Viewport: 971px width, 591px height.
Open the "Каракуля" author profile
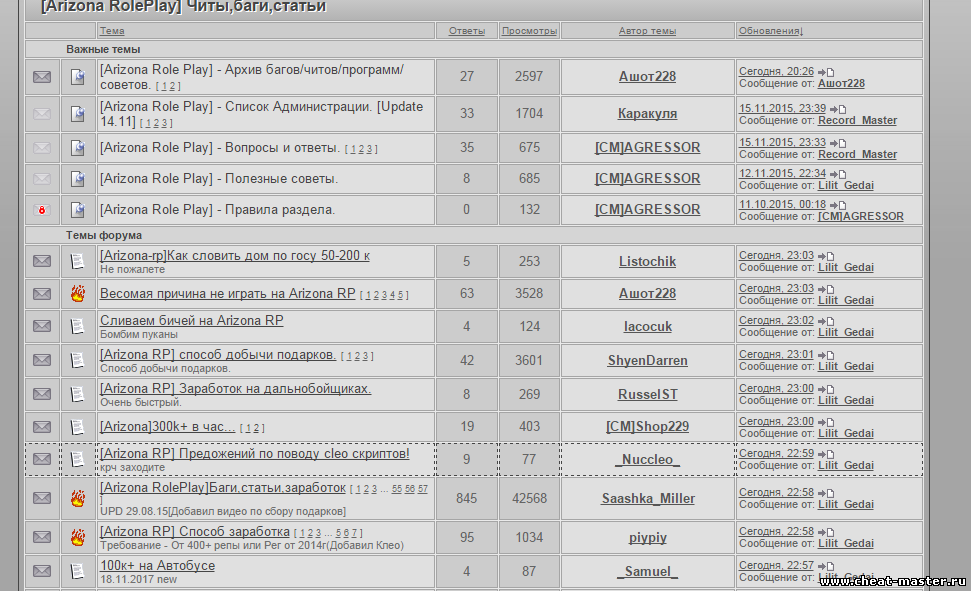point(647,114)
